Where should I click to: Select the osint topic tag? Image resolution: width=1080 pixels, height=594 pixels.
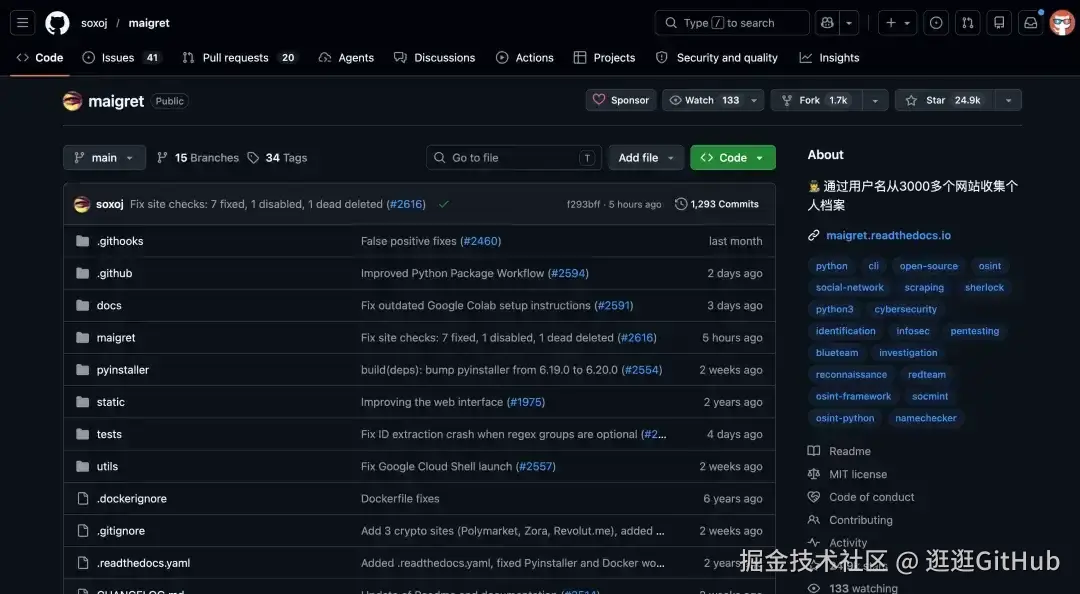tap(990, 266)
